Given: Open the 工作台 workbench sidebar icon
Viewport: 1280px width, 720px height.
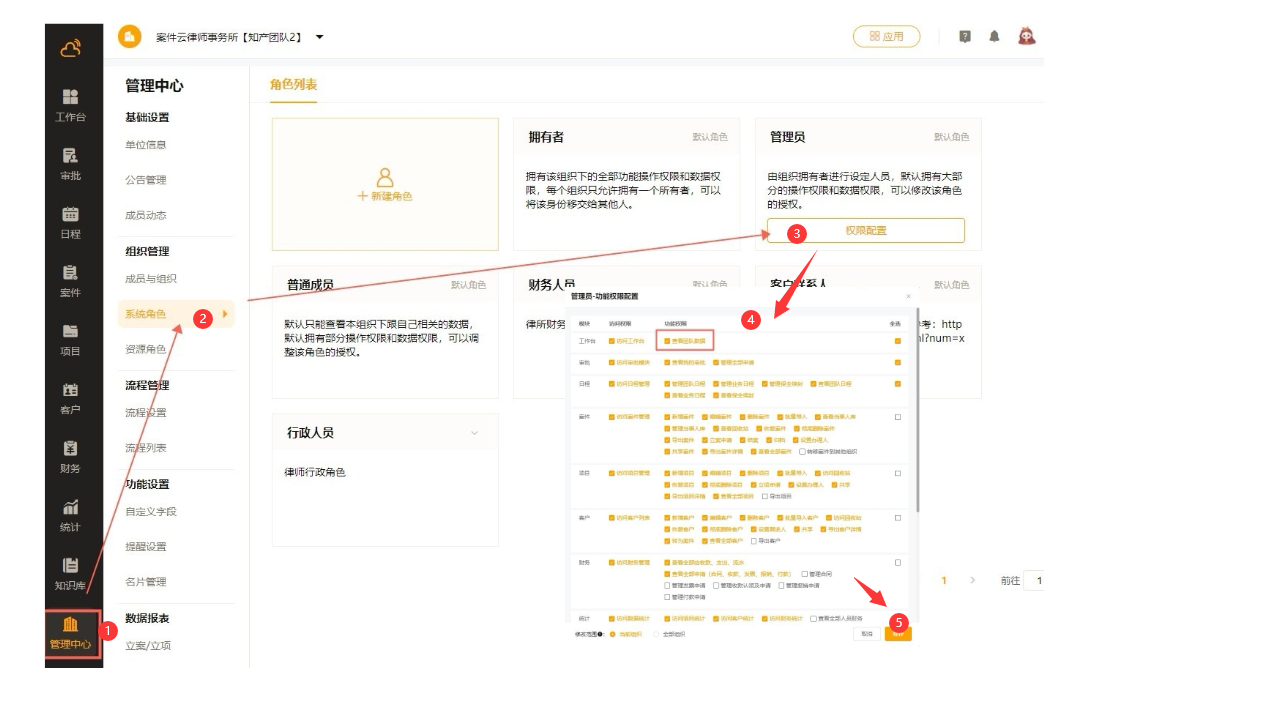Looking at the screenshot, I should pos(70,104).
